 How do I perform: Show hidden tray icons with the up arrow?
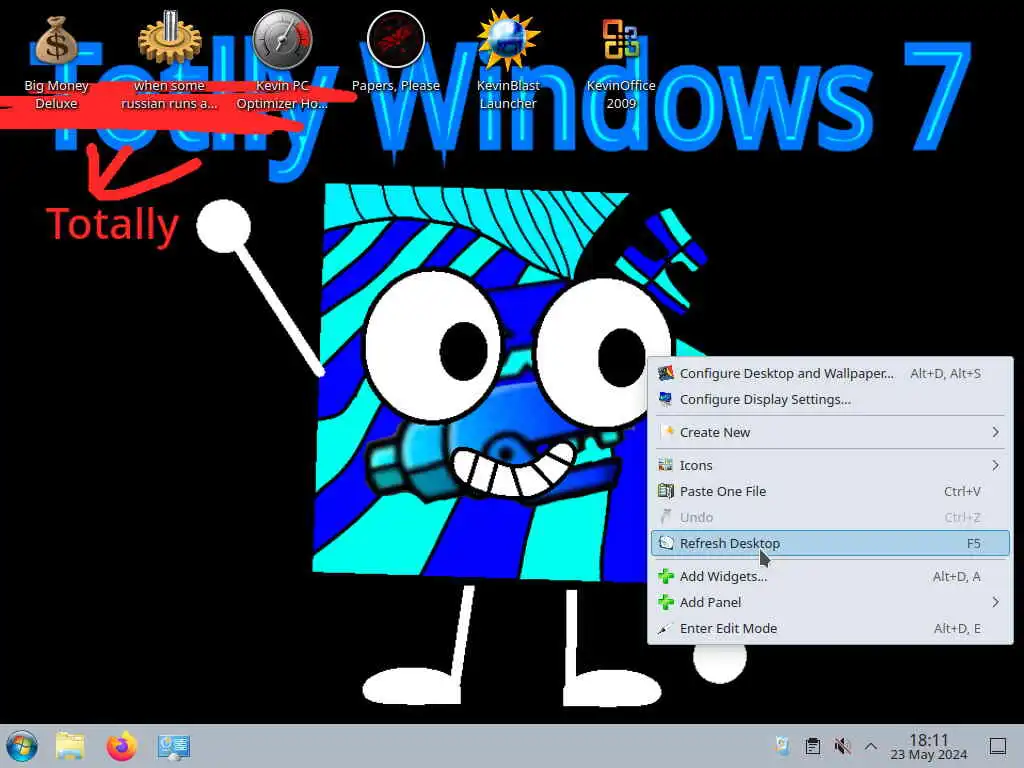871,746
